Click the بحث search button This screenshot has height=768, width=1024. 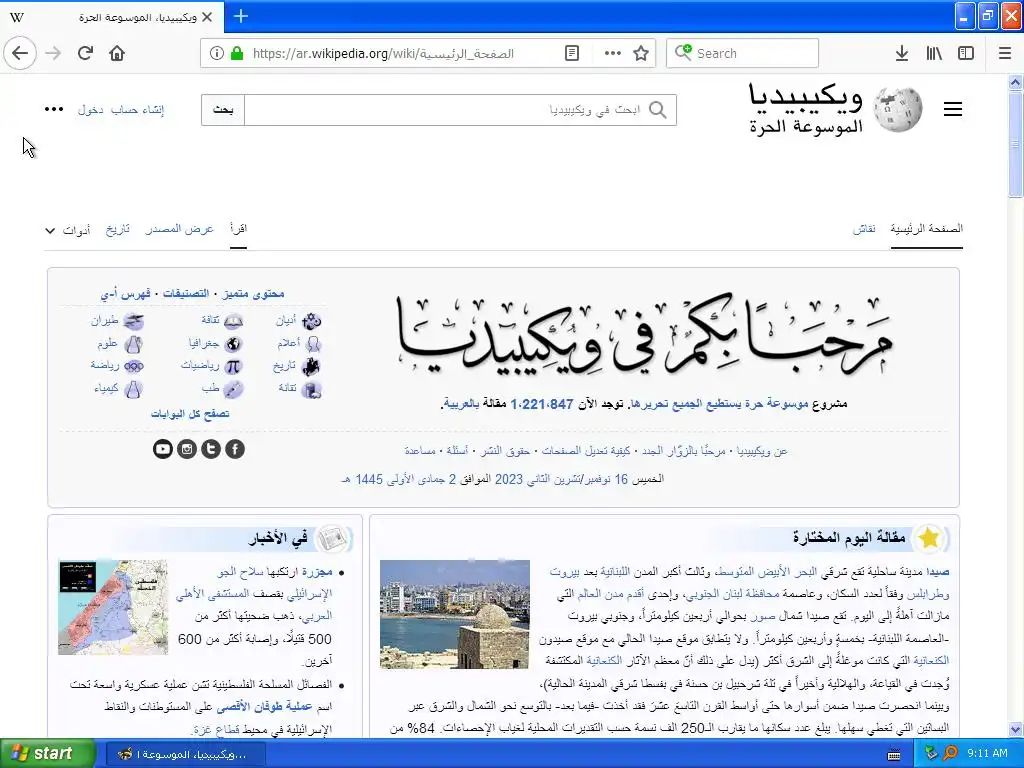(223, 110)
